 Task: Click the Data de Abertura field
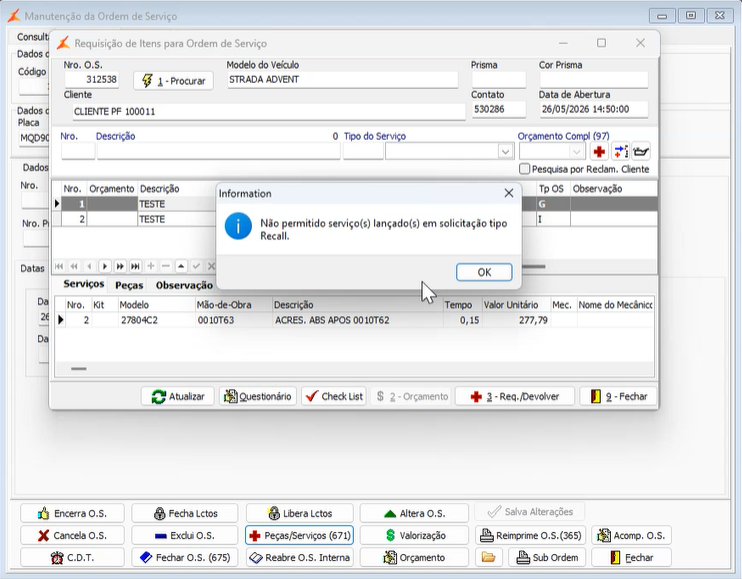[593, 109]
